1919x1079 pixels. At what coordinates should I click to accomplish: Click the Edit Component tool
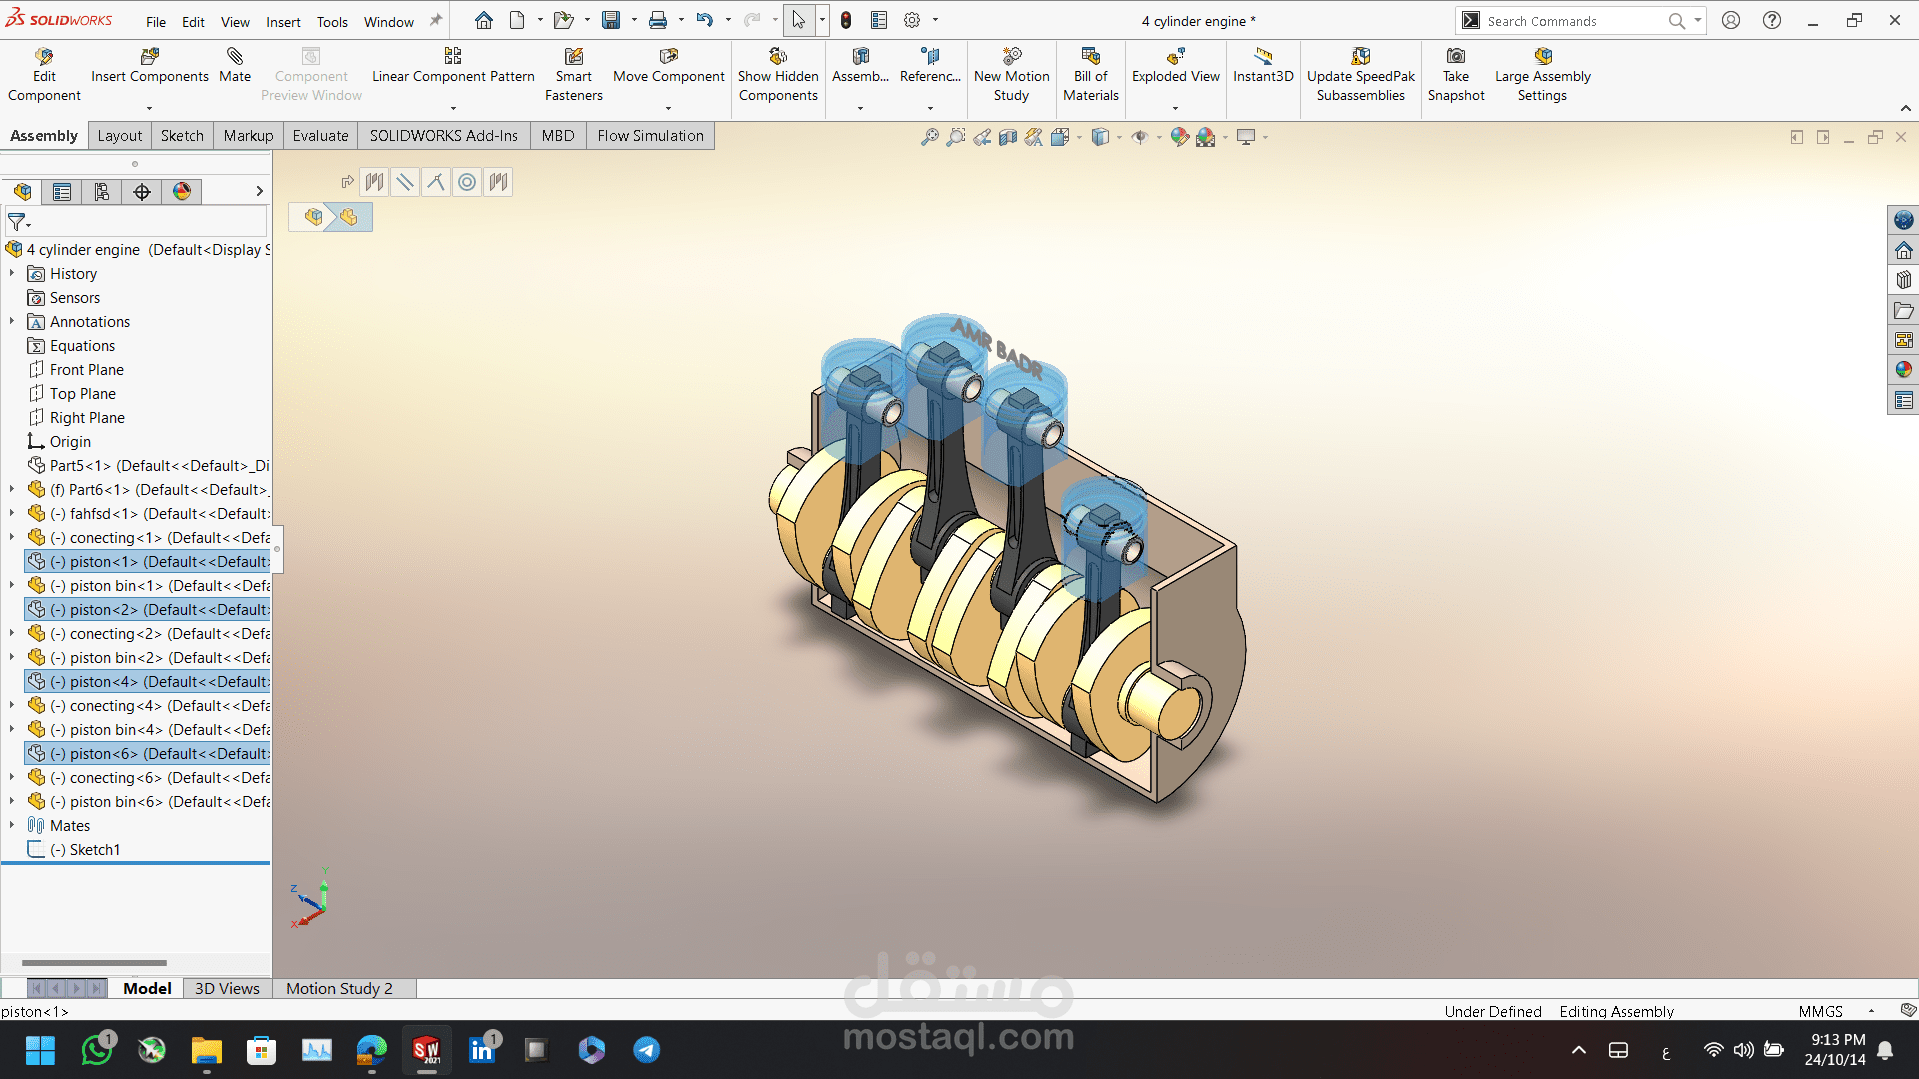pyautogui.click(x=44, y=75)
